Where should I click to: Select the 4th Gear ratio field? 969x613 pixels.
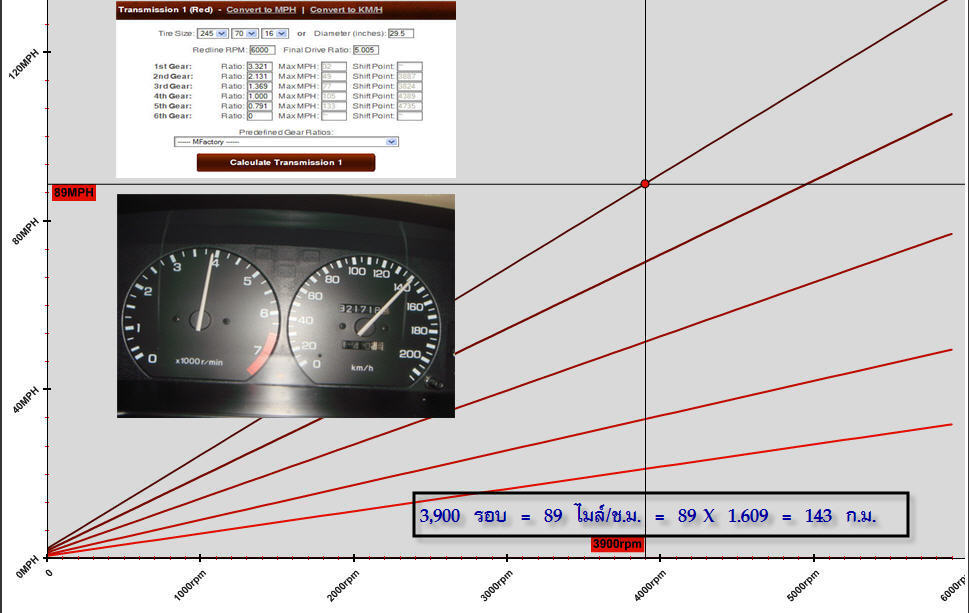coord(259,96)
